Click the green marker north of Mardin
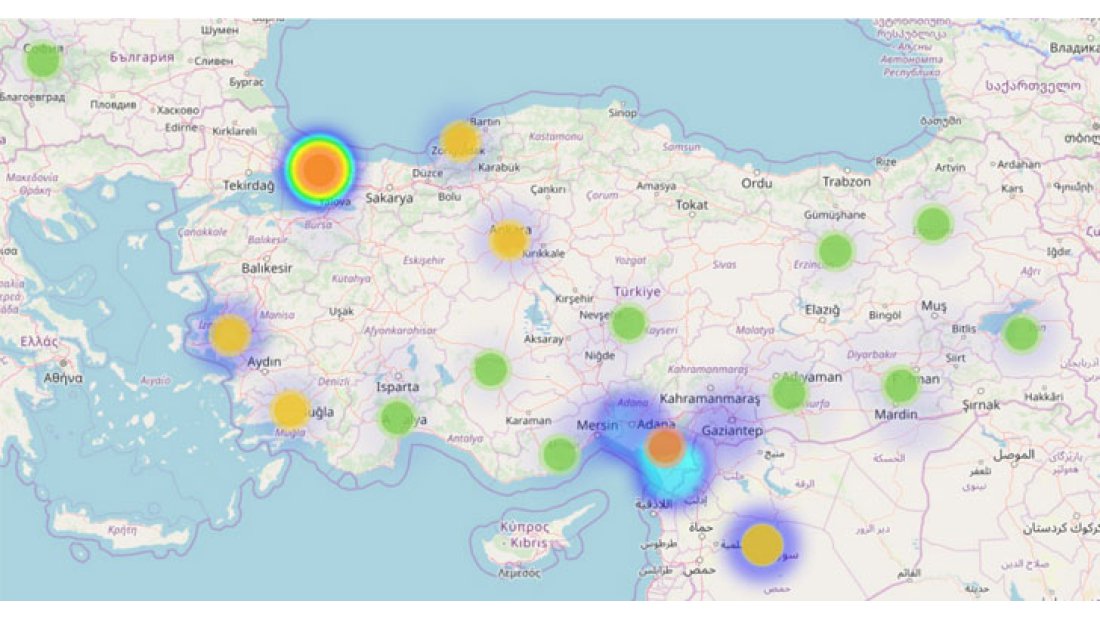The image size is (1100, 618). (900, 385)
